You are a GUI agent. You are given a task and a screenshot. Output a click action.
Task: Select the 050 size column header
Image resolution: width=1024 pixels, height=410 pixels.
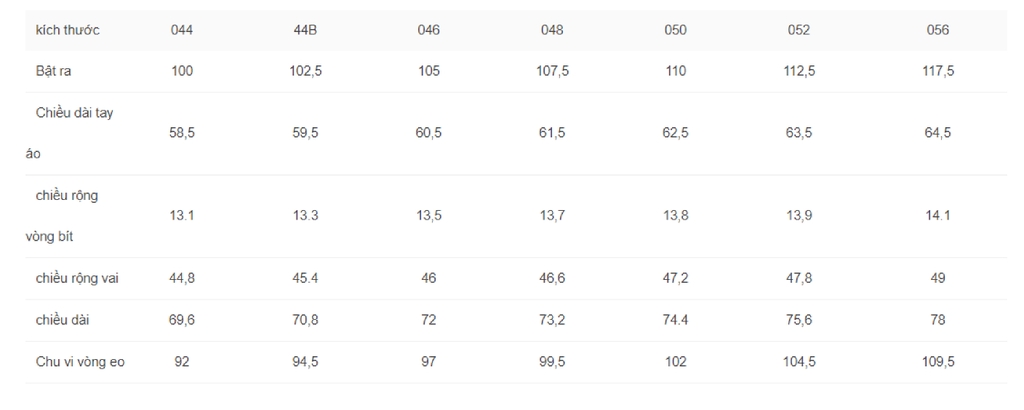675,30
